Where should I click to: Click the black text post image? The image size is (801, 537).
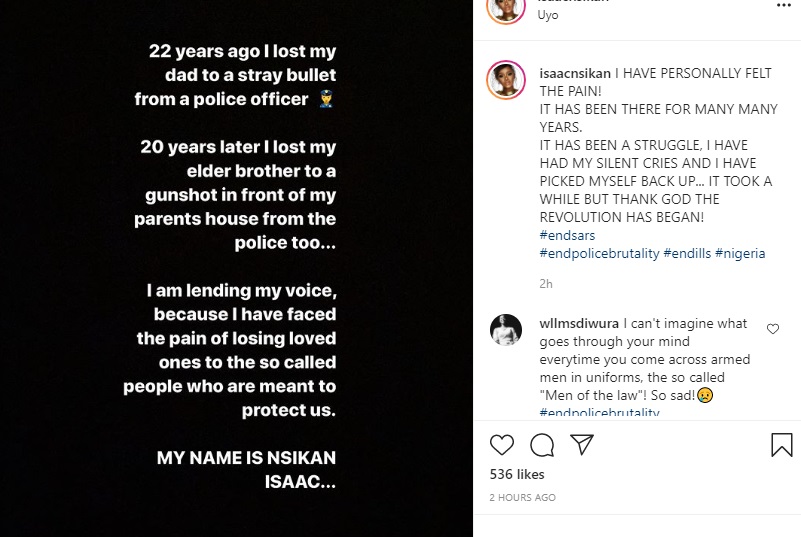[x=236, y=268]
